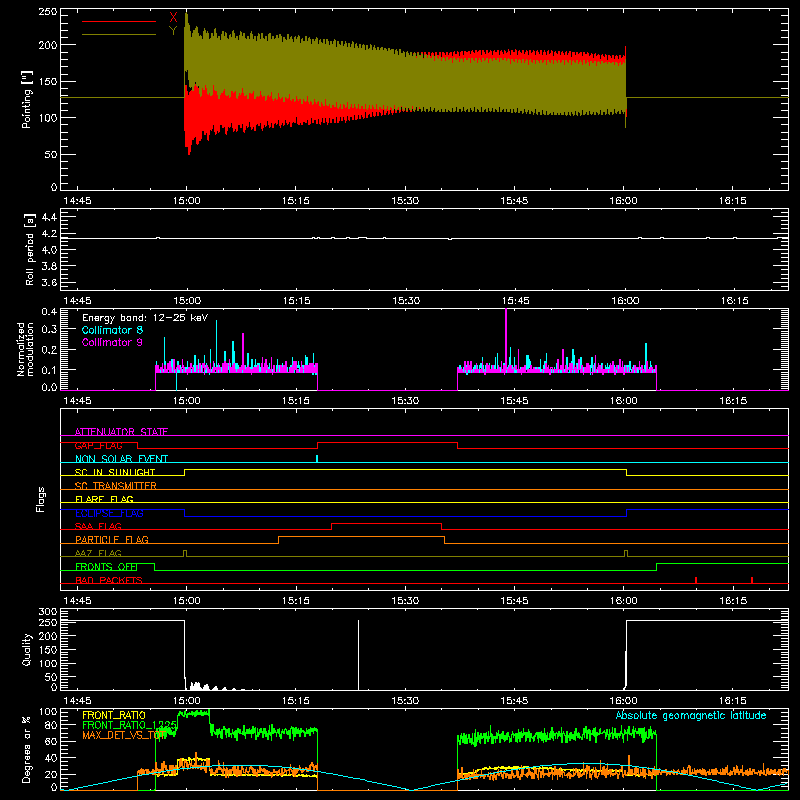Click the '15:30' tick under Roll period plot
Viewport: 800px width, 800px height.
[406, 301]
